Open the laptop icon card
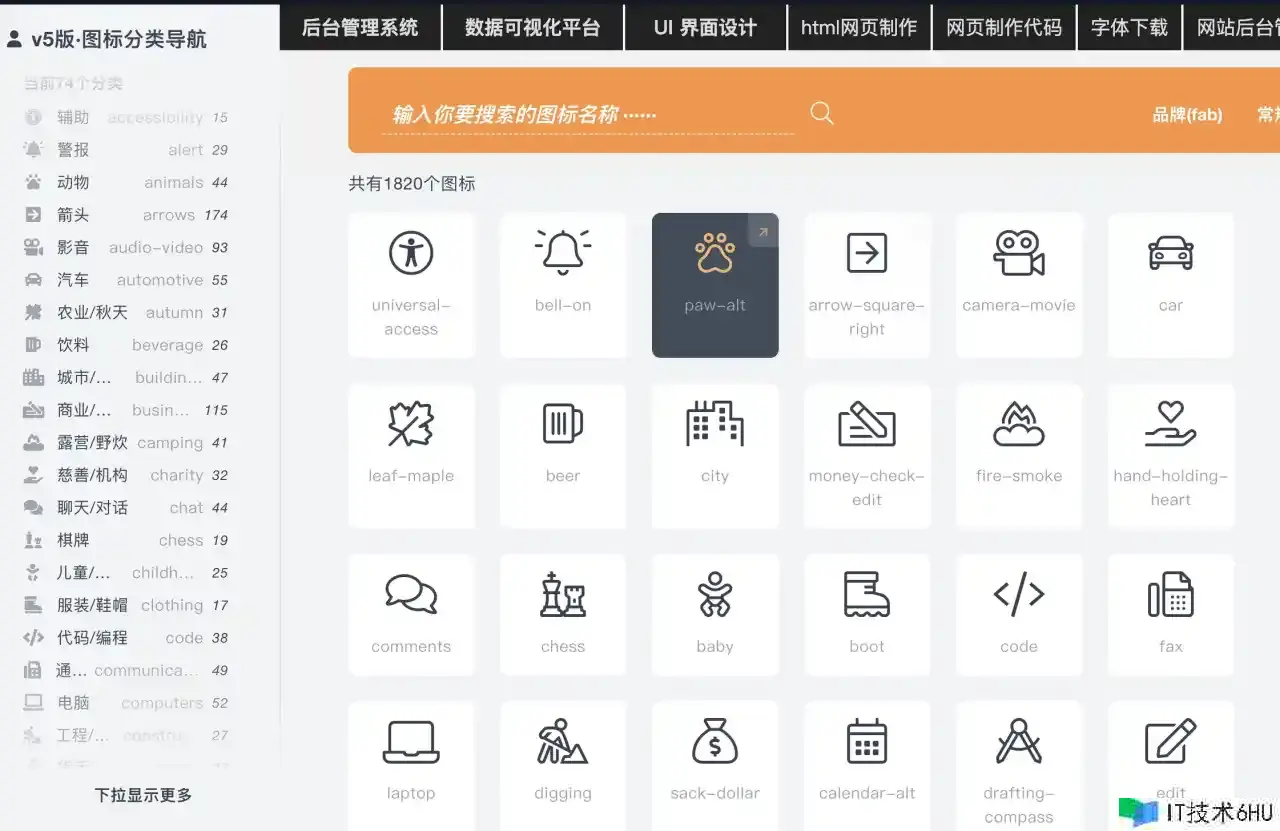This screenshot has height=831, width=1280. 411,766
